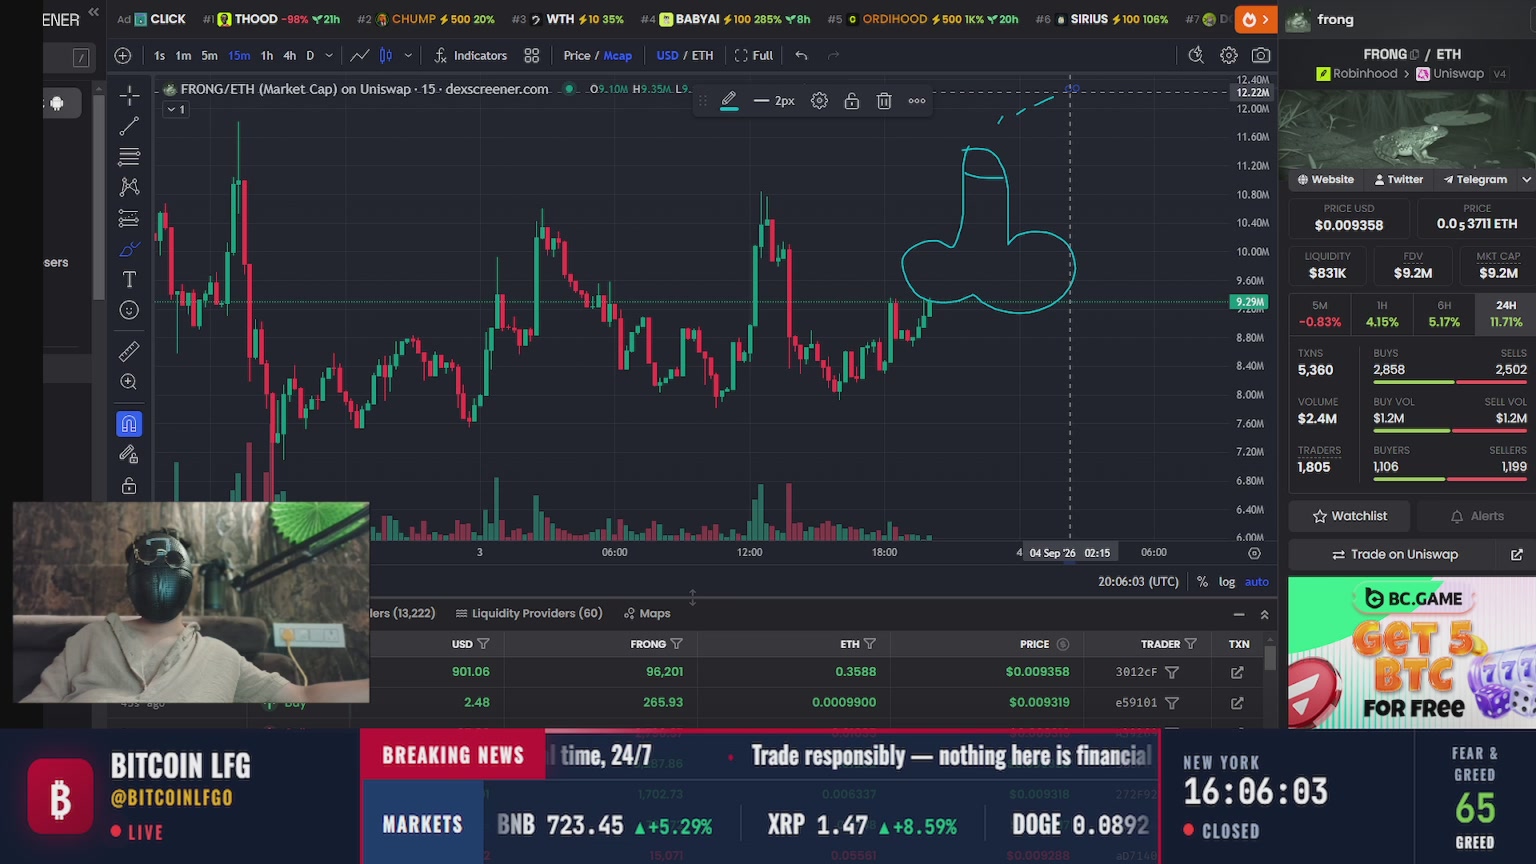Add FRONG to Watchlist
The height and width of the screenshot is (864, 1536).
(1350, 516)
